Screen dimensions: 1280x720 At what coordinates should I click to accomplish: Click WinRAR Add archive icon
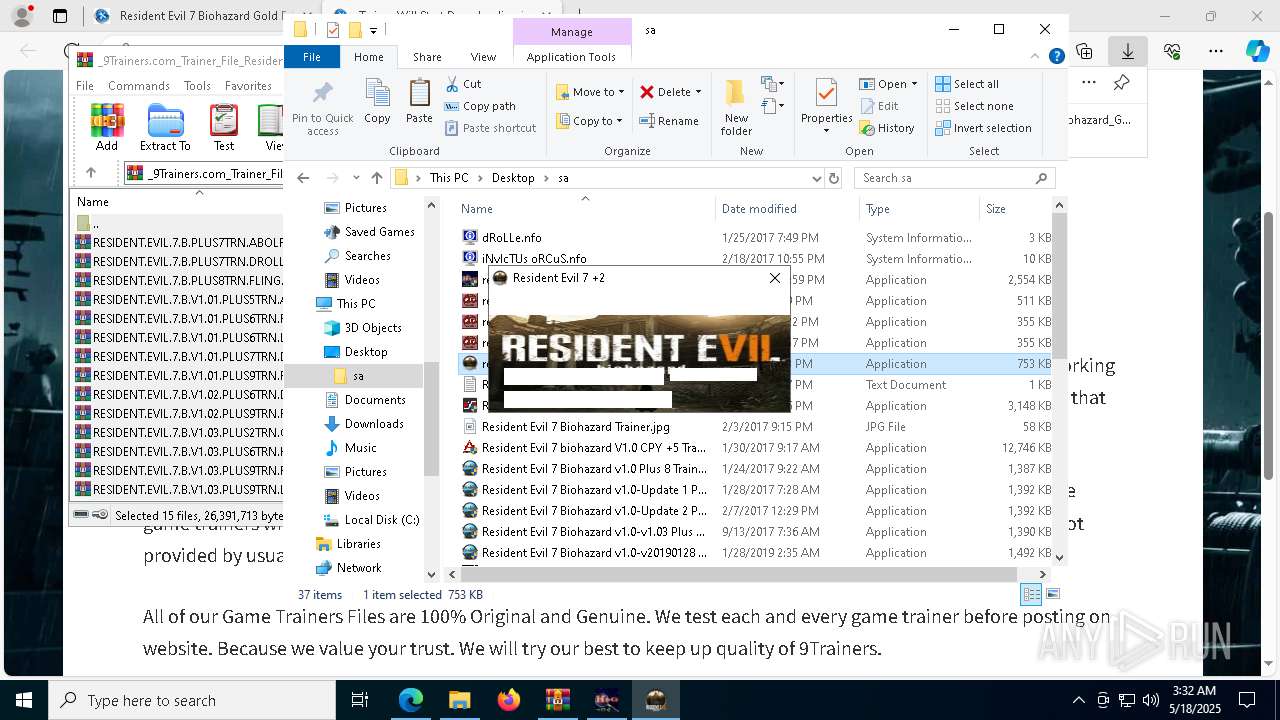[x=107, y=127]
